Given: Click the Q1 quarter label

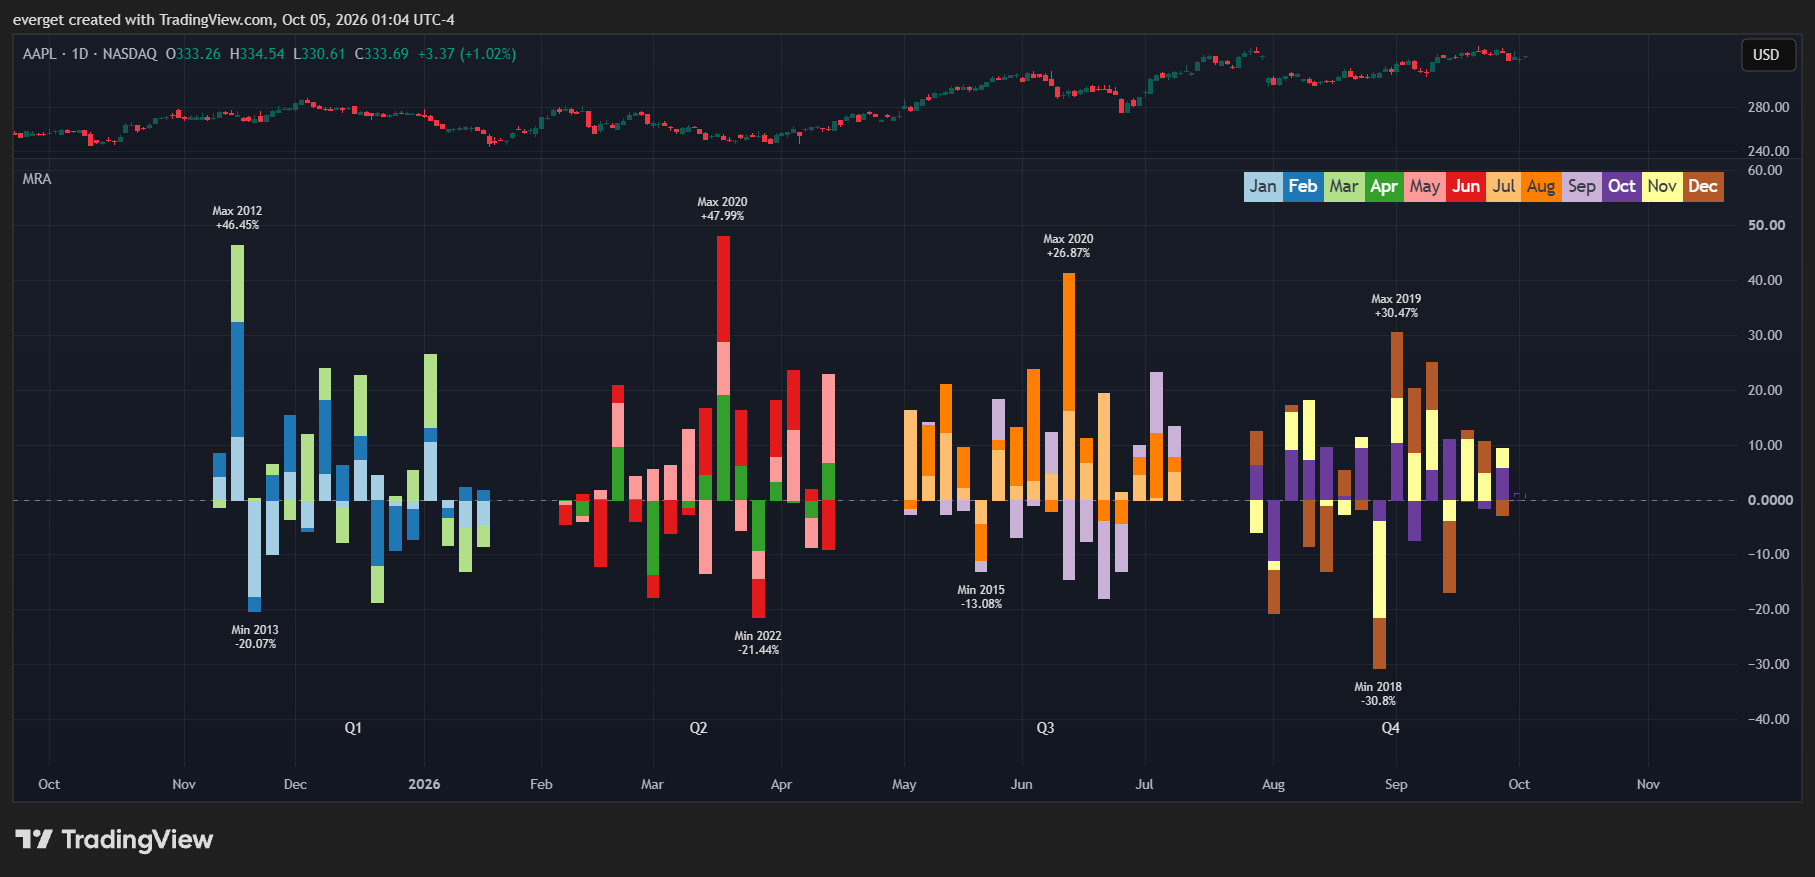Looking at the screenshot, I should click(353, 728).
